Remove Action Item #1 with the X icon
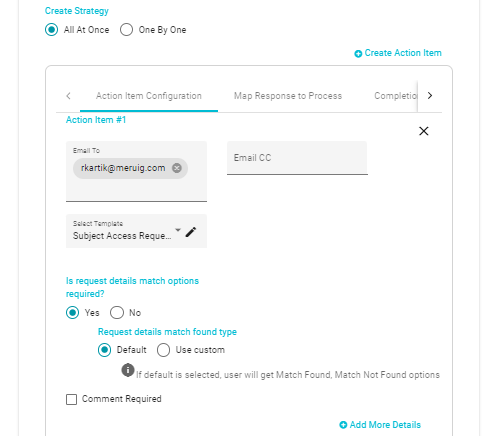Viewport: 497px width, 436px height. (424, 131)
